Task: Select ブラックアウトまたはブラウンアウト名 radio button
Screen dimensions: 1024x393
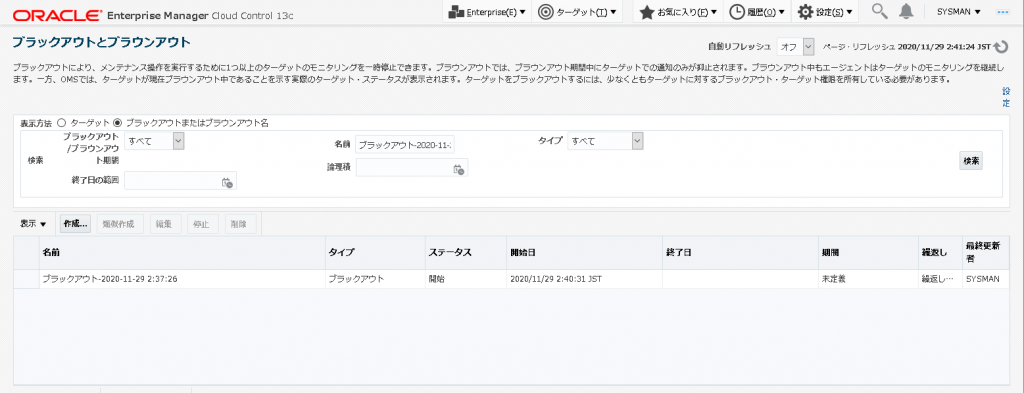Action: click(118, 122)
